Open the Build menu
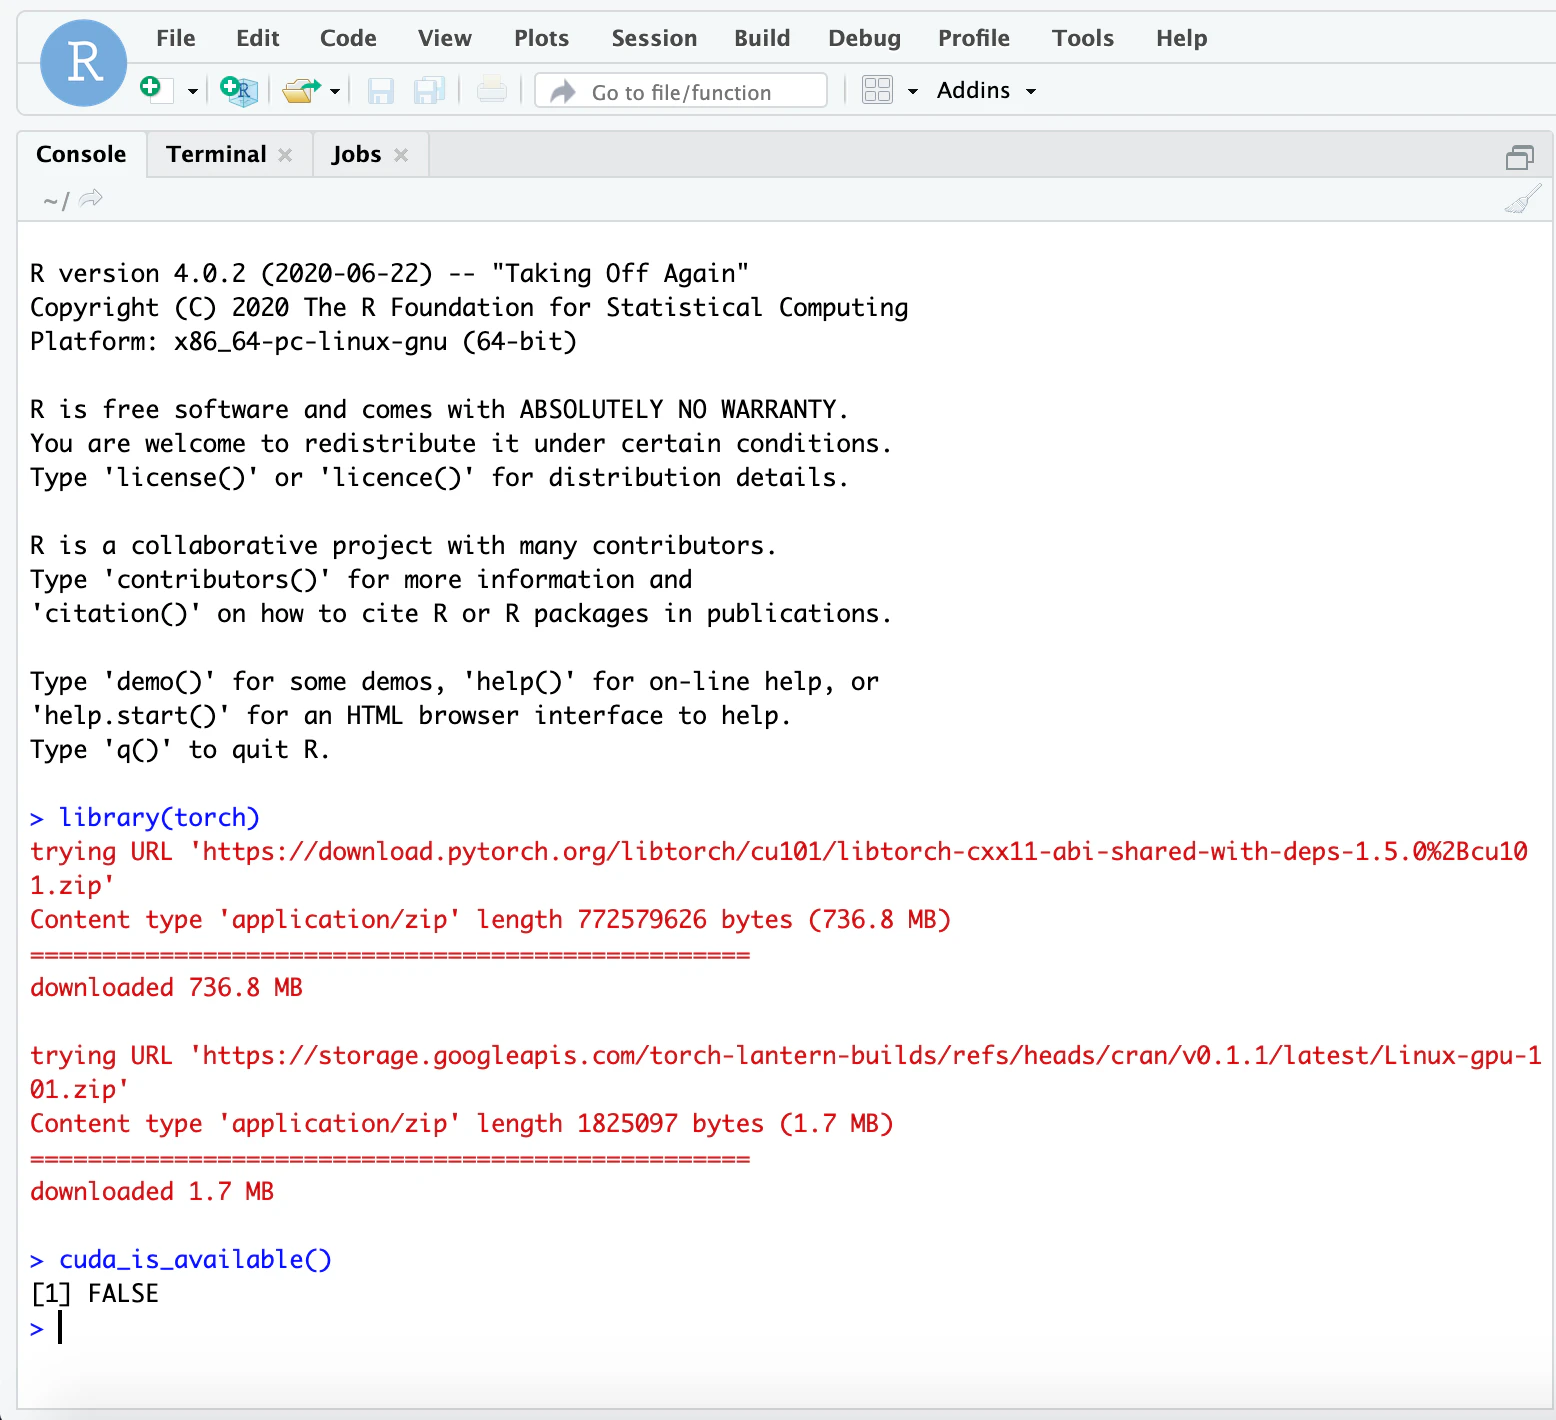1556x1420 pixels. click(762, 38)
